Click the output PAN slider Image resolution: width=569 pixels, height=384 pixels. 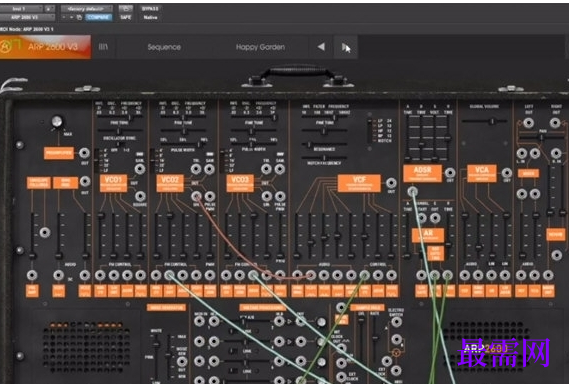coord(542,138)
